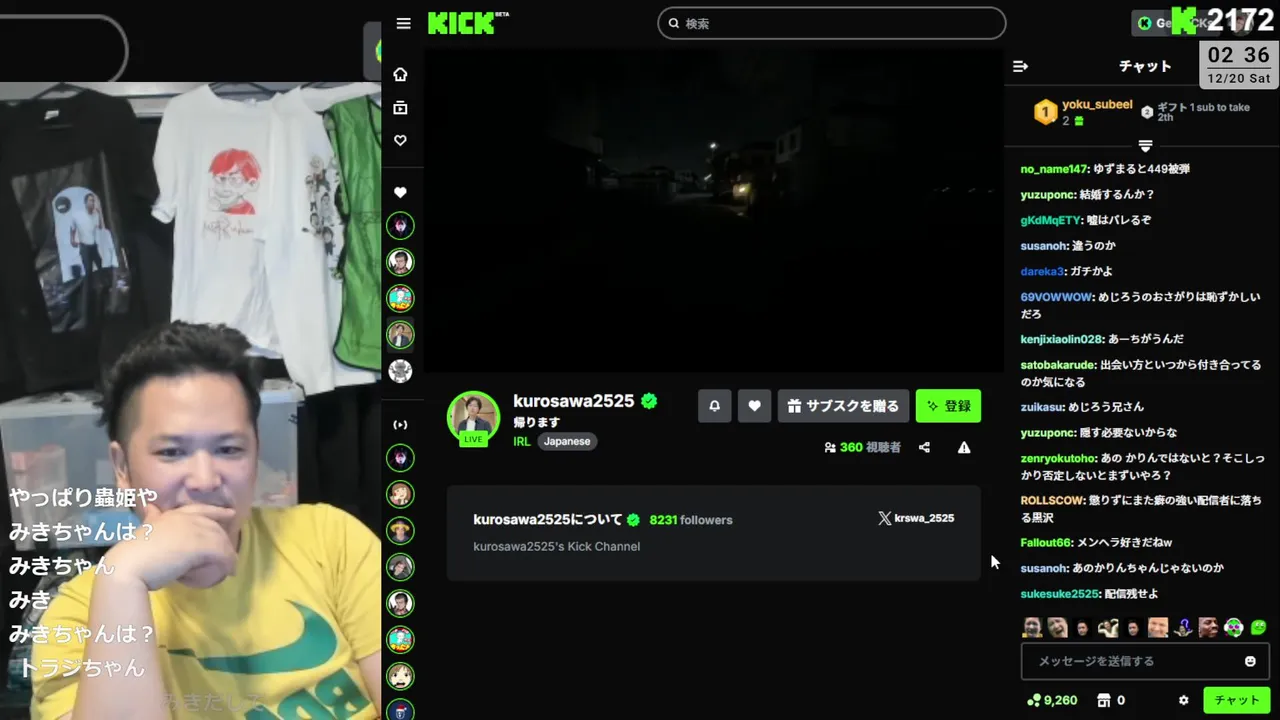Open the Browse icon in sidebar
Viewport: 1280px width, 720px height.
400,107
